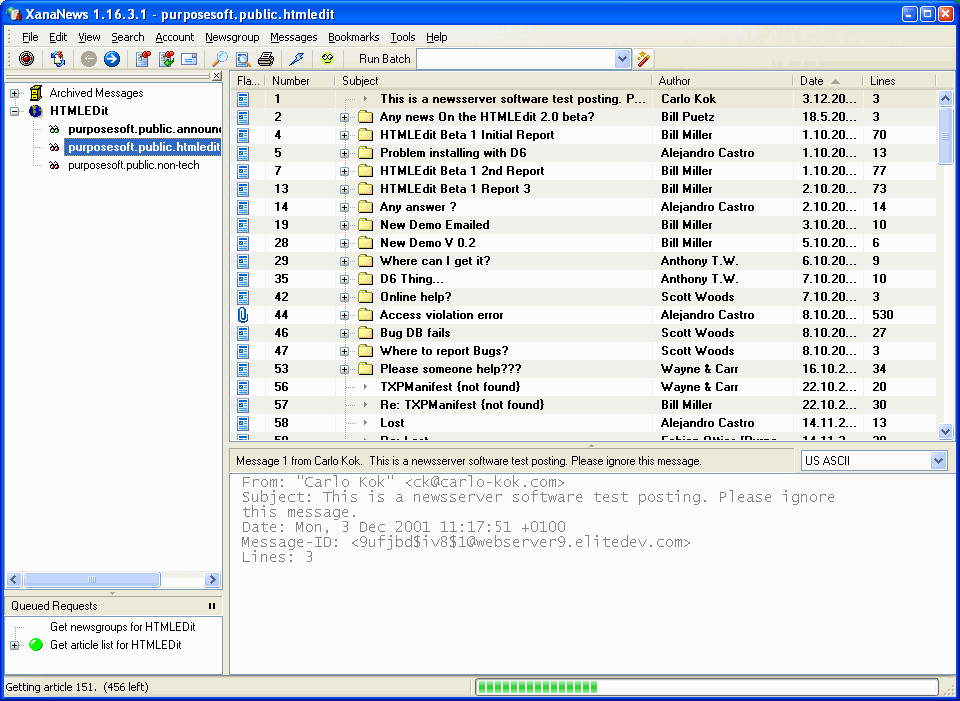The height and width of the screenshot is (701, 960).
Task: Expand 'Get article list for HTMLEDit' queue item
Action: pos(15,645)
